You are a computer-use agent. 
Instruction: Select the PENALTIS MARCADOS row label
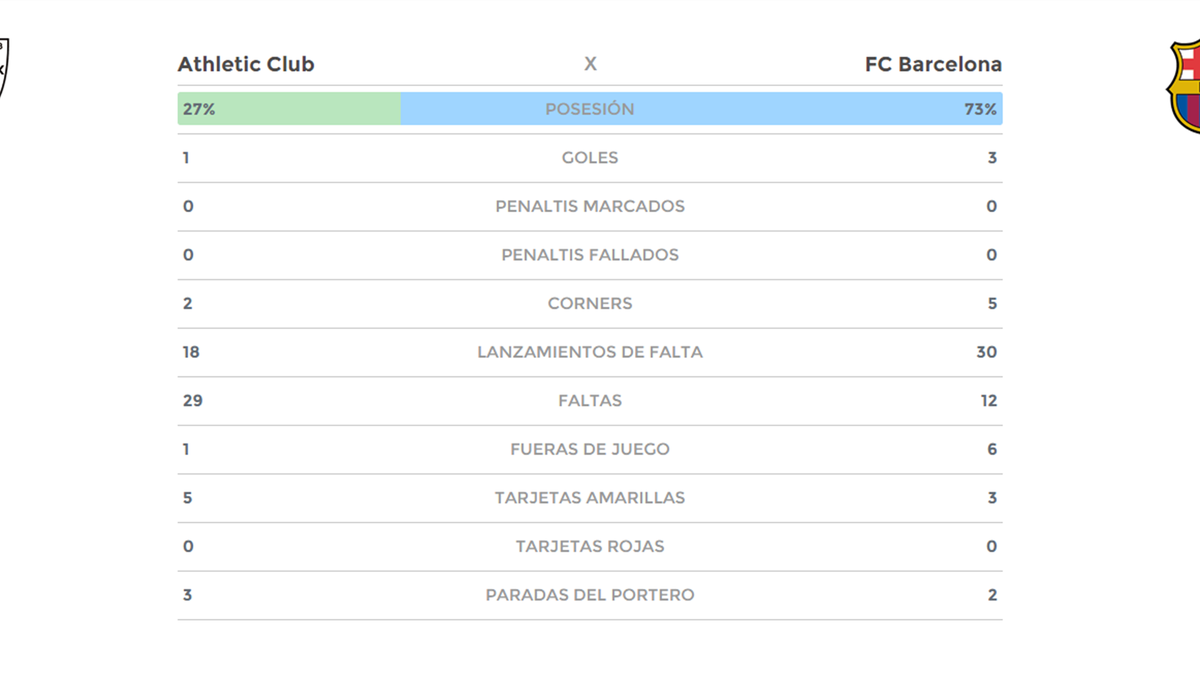tap(590, 206)
